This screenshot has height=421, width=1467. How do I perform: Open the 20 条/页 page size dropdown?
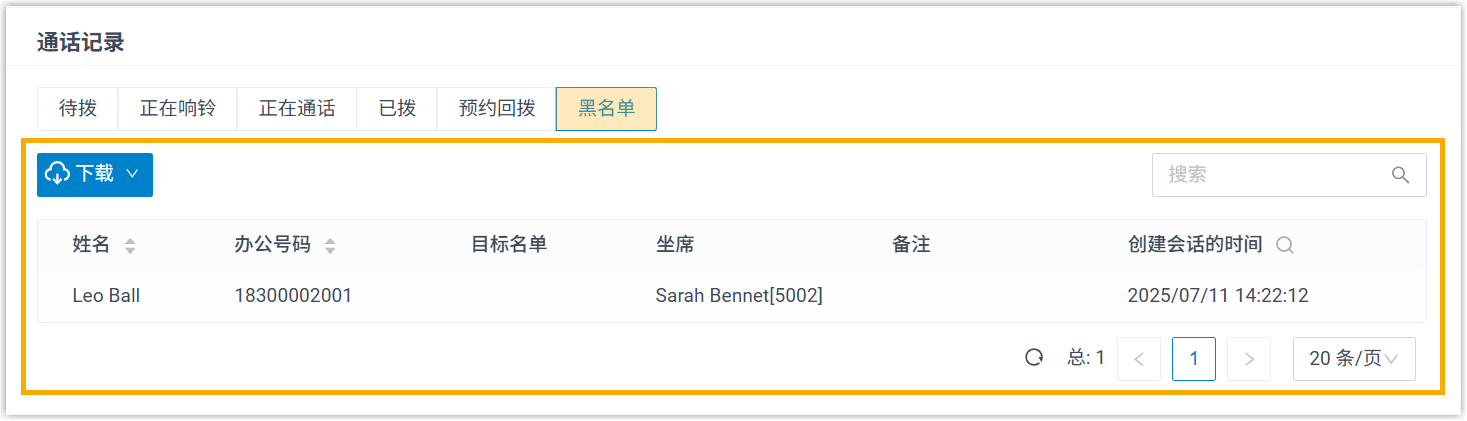coord(1354,359)
